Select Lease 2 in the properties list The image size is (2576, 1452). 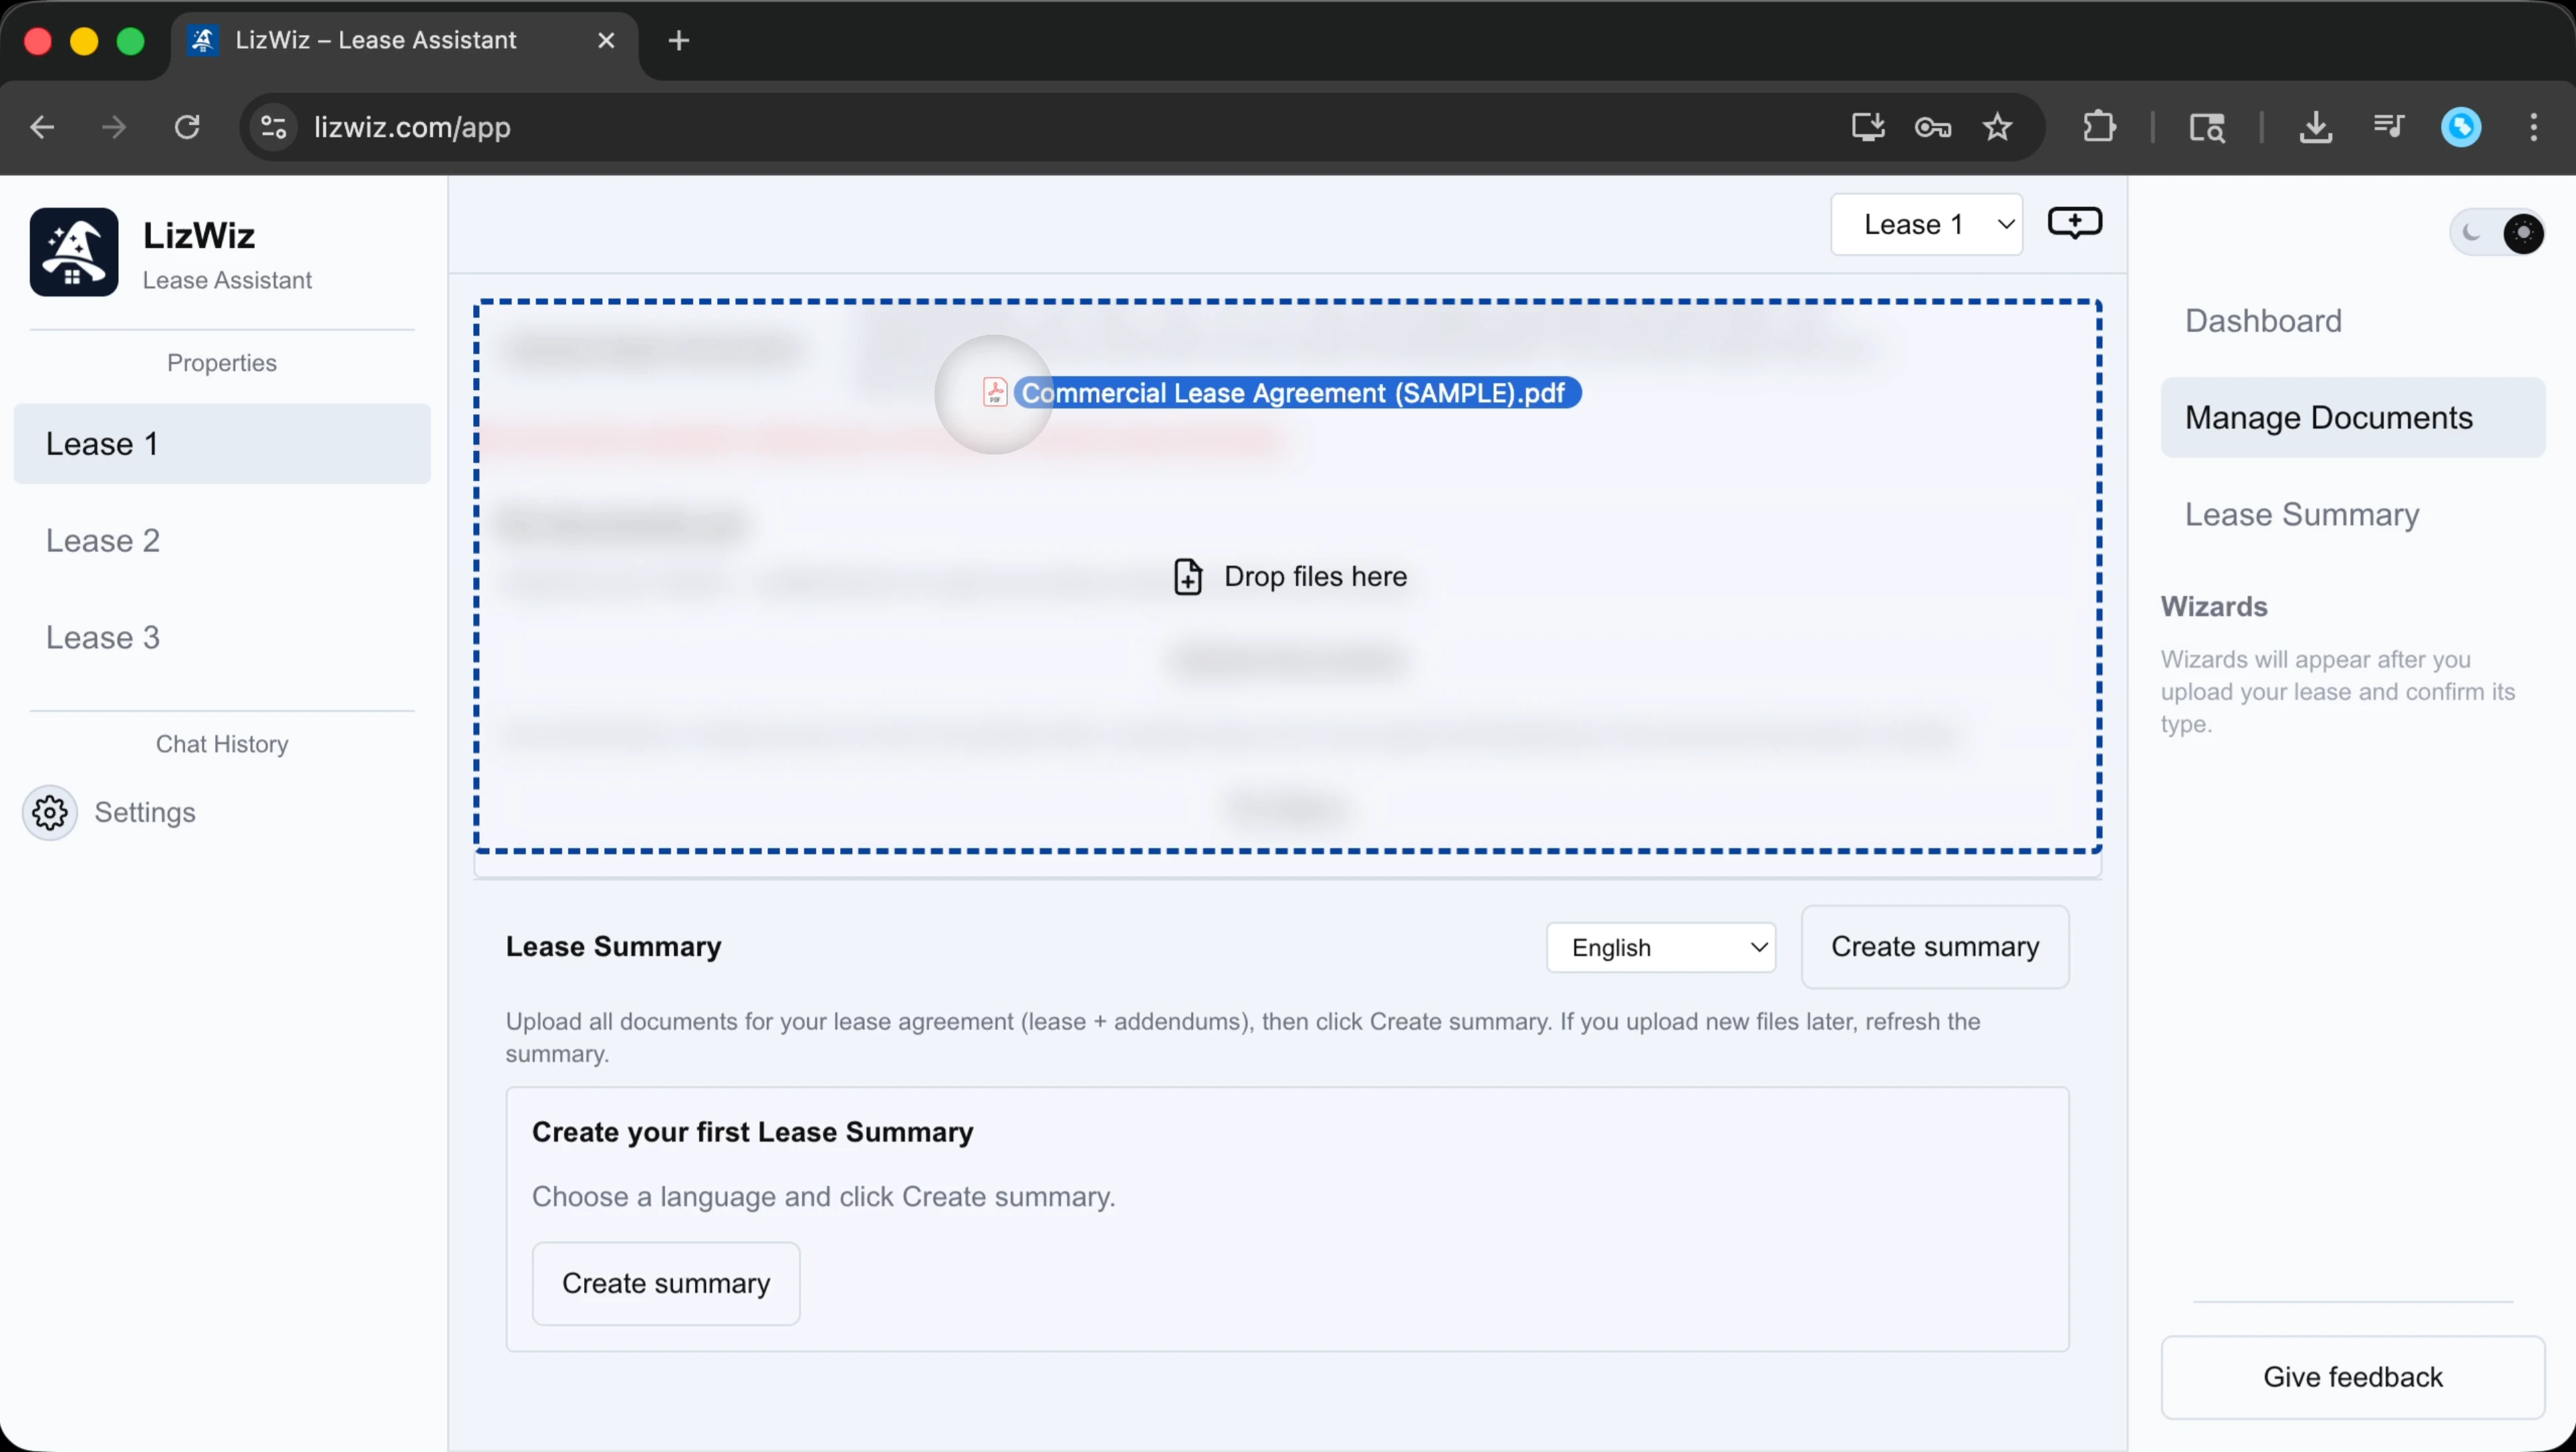tap(103, 541)
